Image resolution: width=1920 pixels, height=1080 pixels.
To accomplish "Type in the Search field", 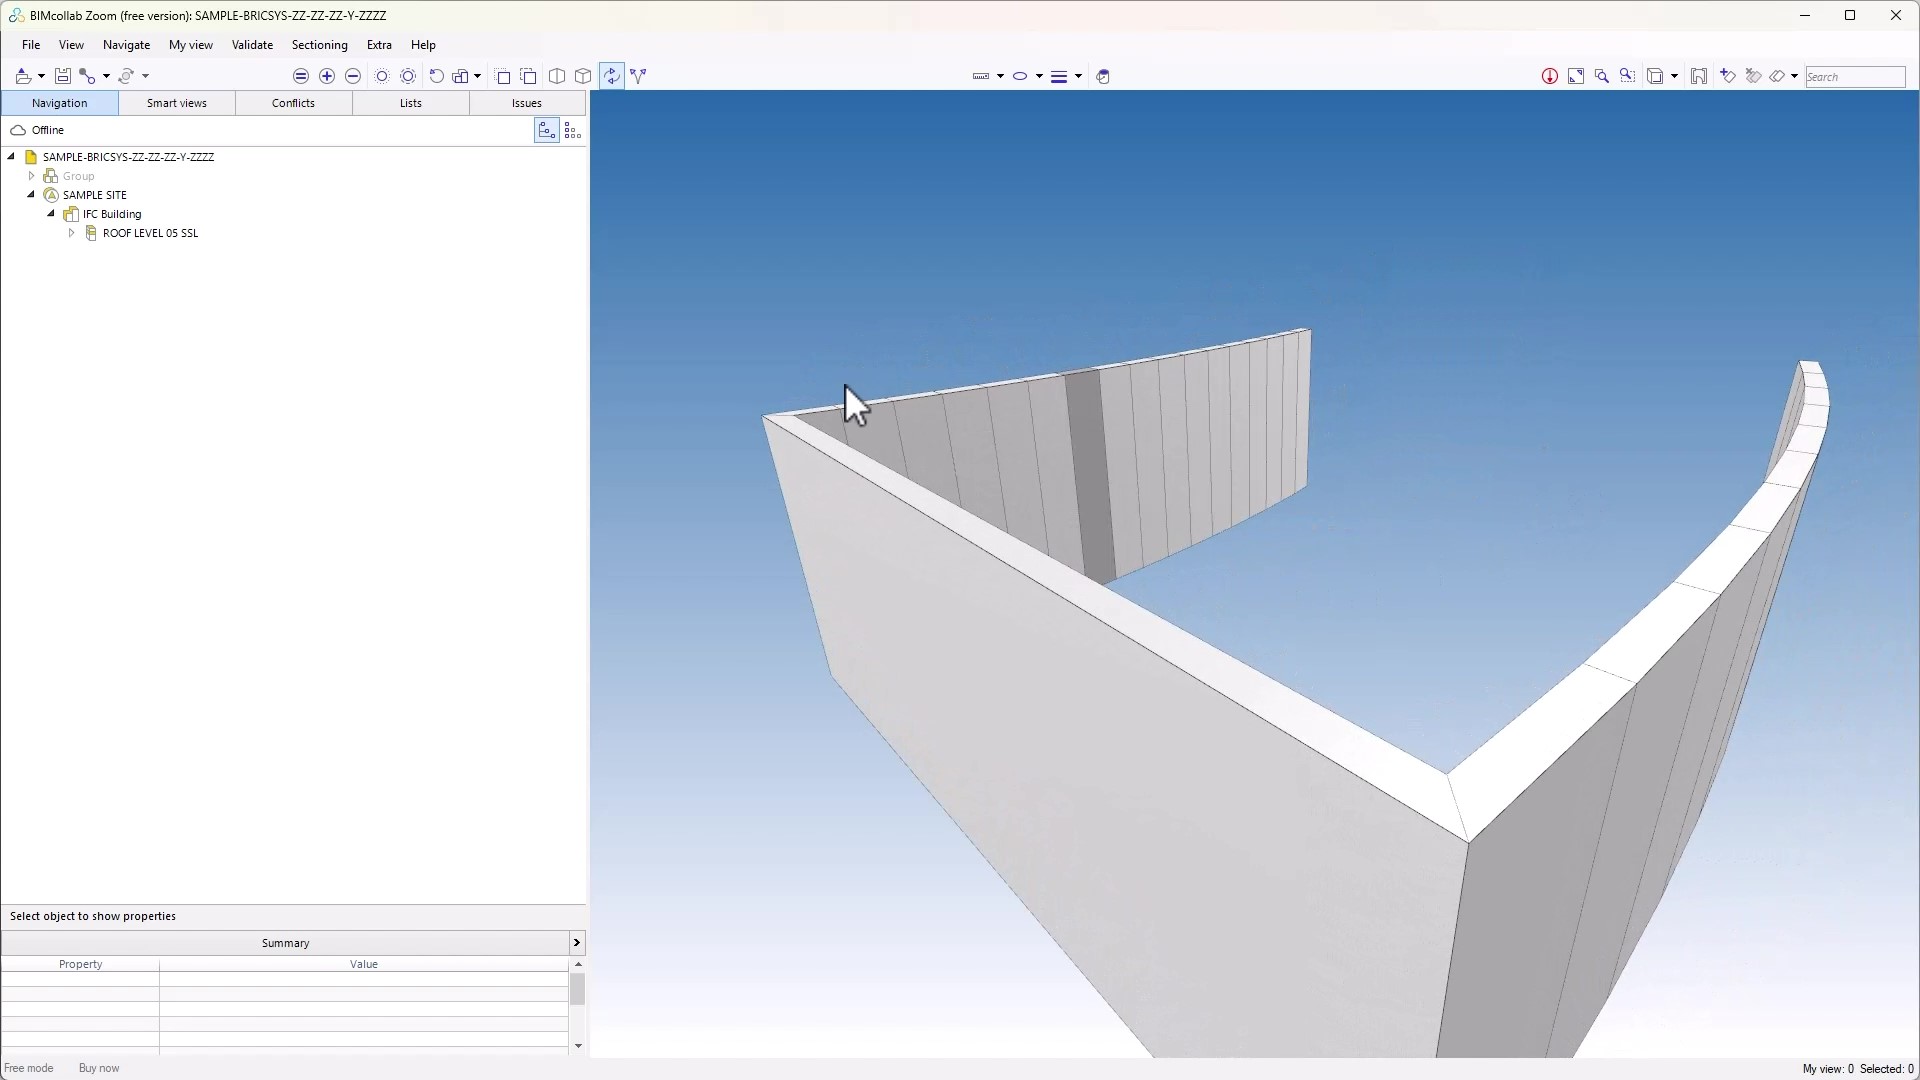I will 1856,76.
